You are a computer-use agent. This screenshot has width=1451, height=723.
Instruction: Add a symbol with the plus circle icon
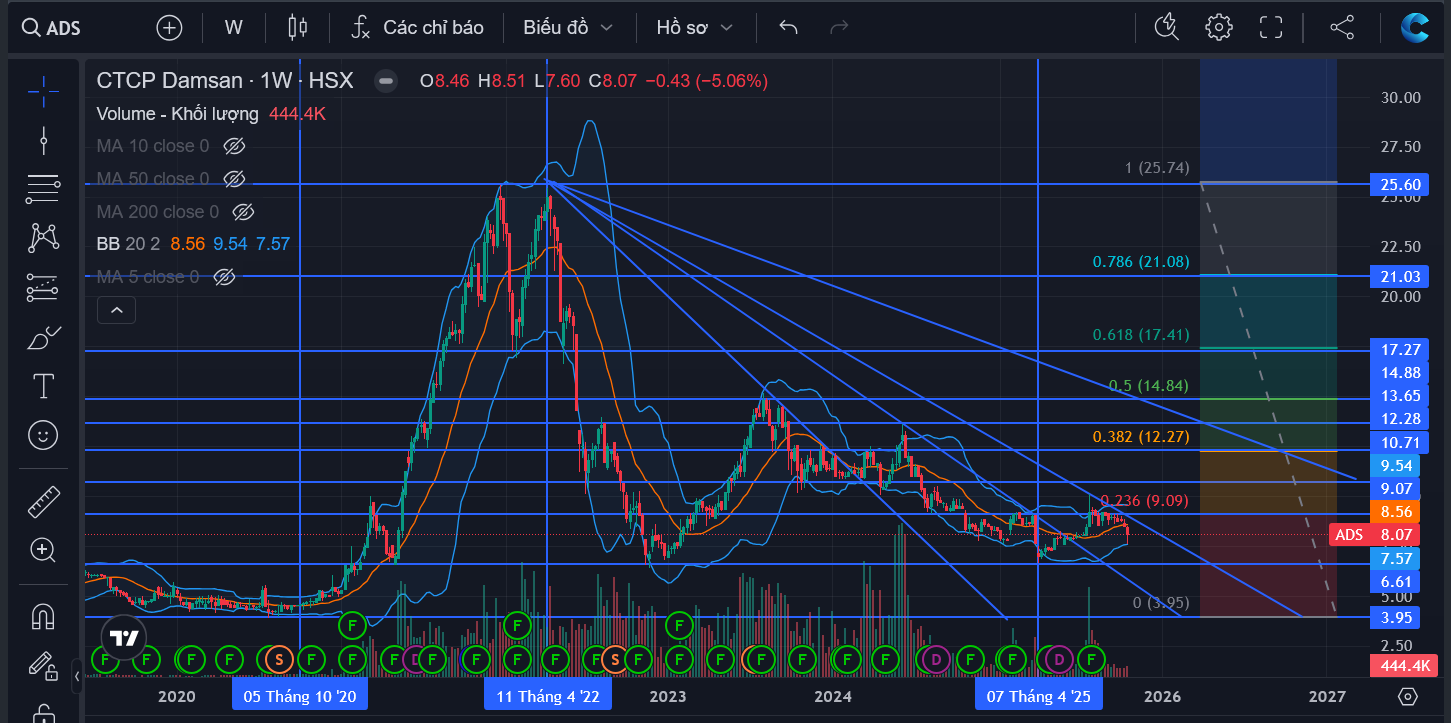point(169,27)
